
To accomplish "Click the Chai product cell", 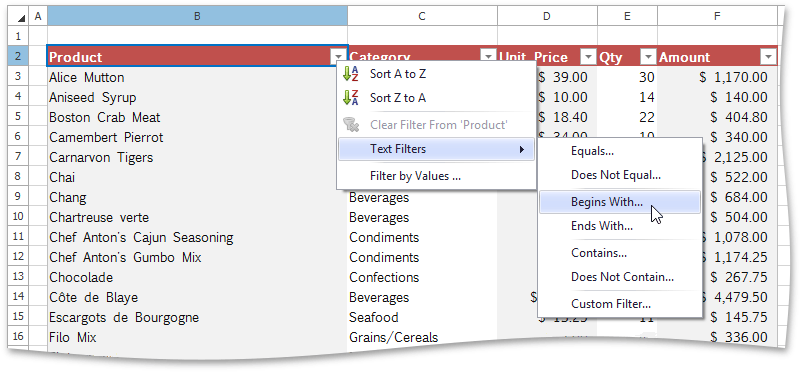I will pyautogui.click(x=197, y=177).
